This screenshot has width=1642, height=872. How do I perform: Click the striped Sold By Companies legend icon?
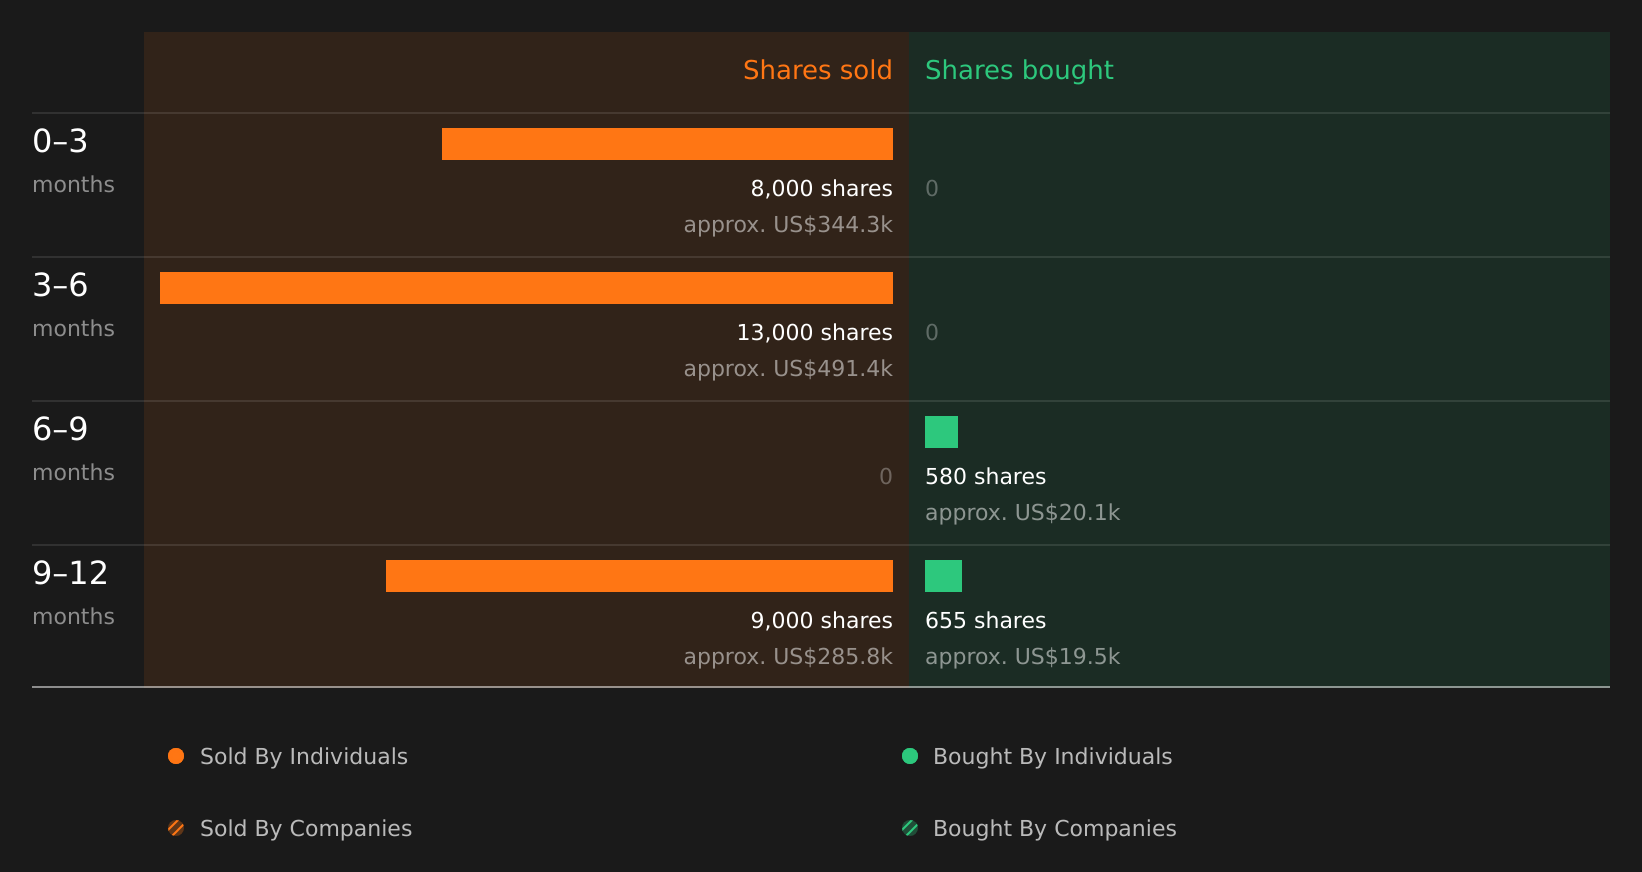(x=176, y=828)
